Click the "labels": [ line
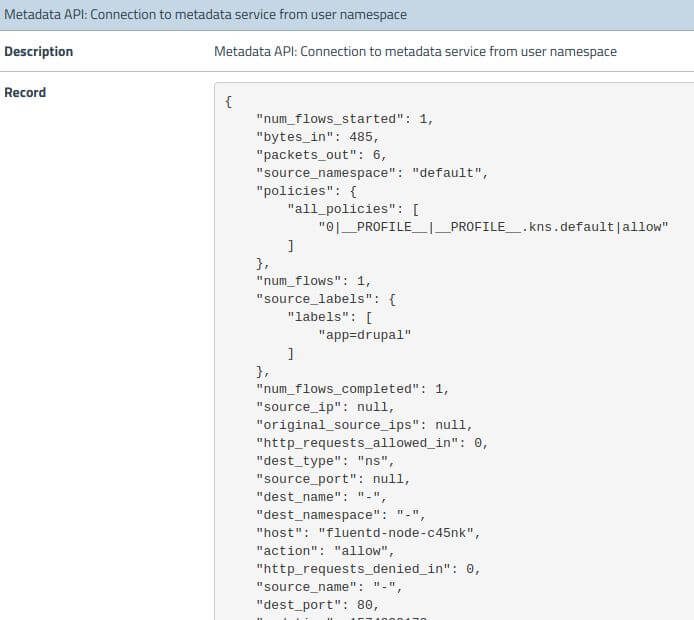This screenshot has width=694, height=620. [330, 317]
